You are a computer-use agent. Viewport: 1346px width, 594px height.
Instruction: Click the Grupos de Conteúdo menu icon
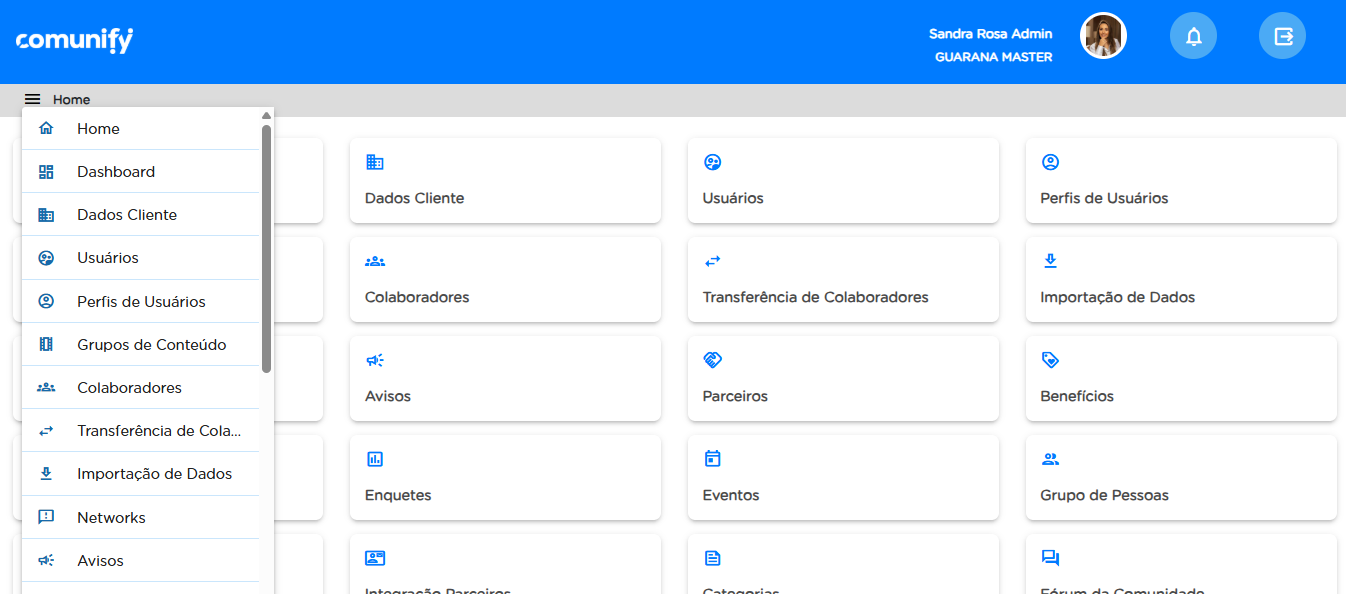(46, 345)
